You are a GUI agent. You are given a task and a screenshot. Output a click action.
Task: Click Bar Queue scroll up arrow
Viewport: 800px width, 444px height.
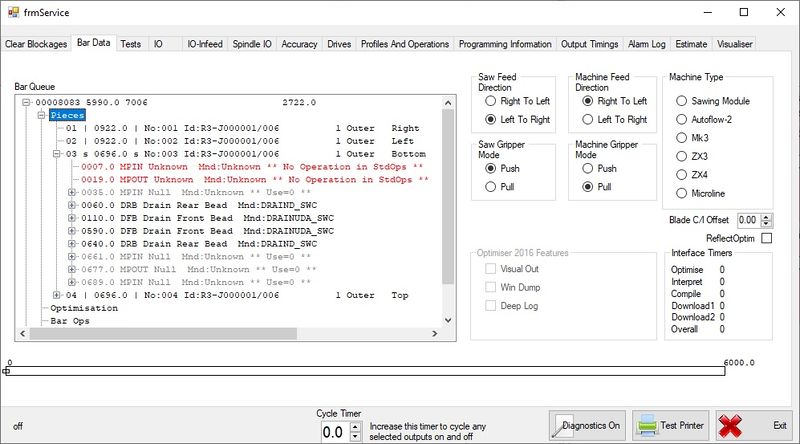(x=448, y=103)
